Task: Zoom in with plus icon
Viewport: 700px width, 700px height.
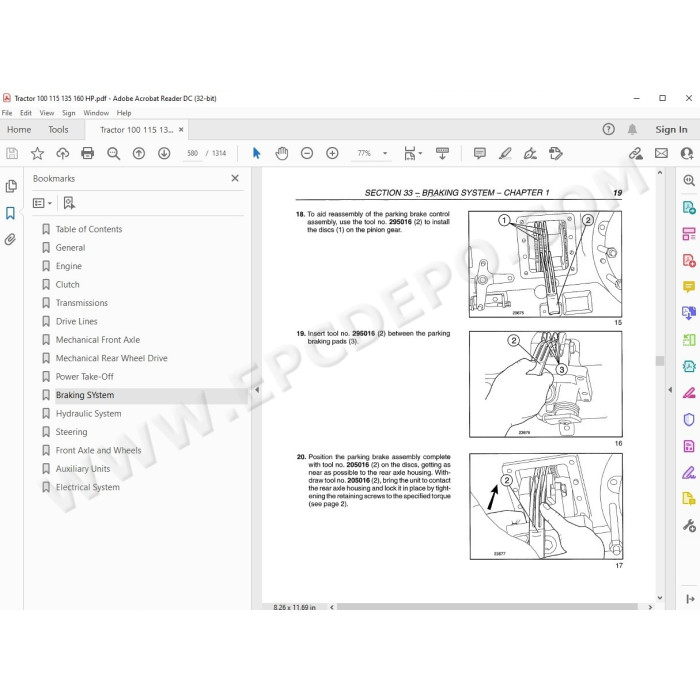Action: (332, 154)
